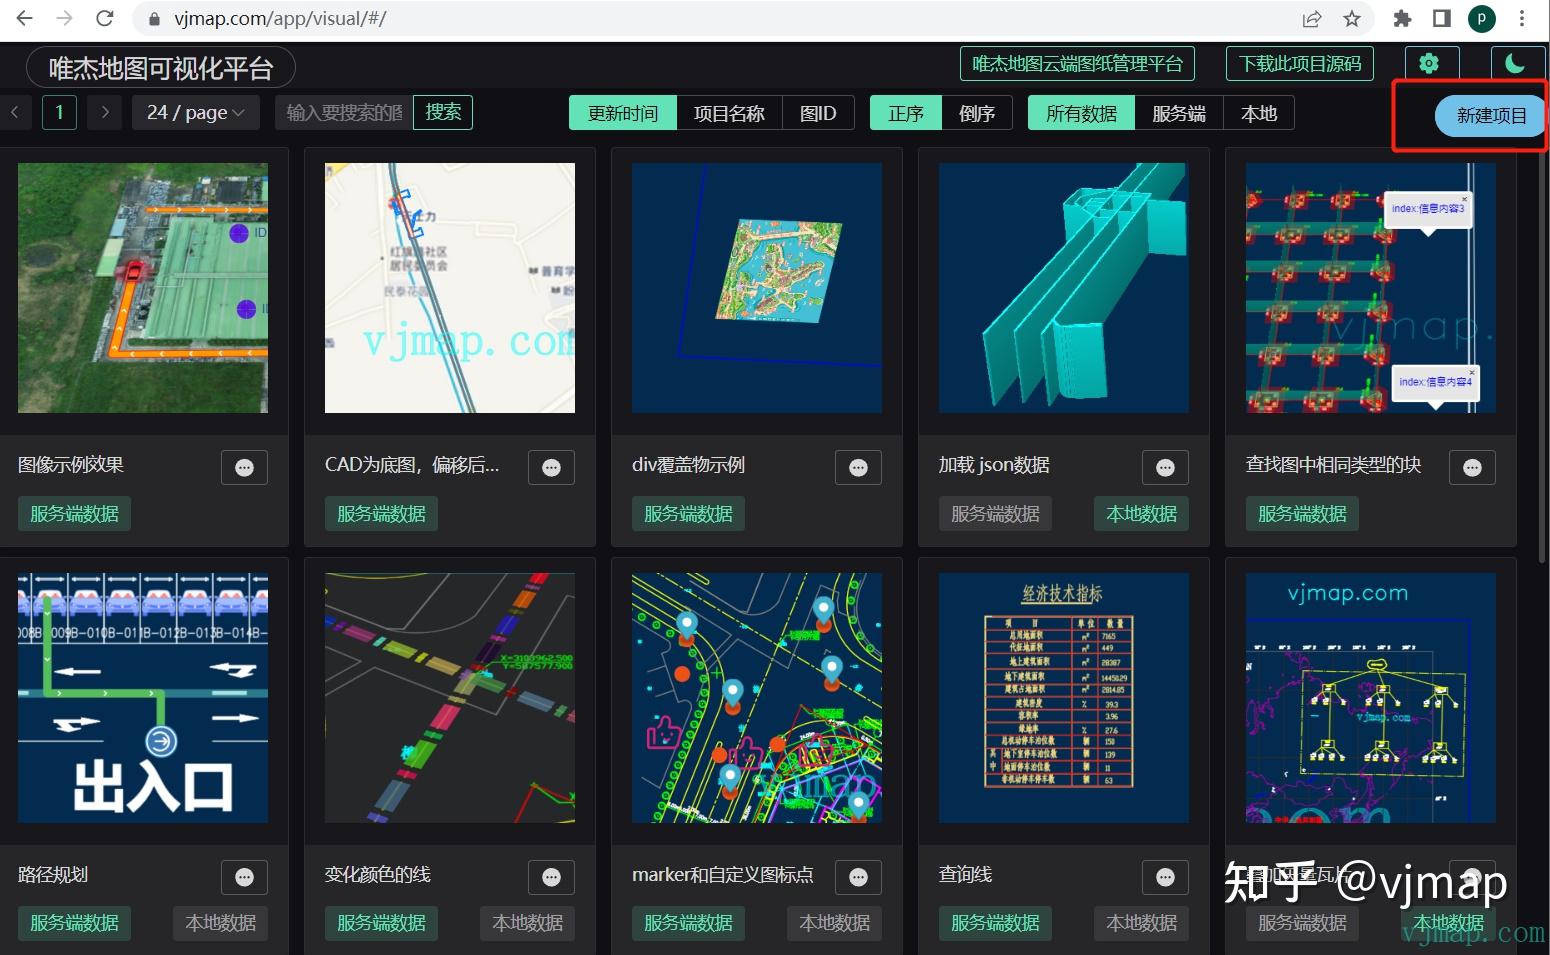Filter projects by 本地 data

tap(1259, 112)
